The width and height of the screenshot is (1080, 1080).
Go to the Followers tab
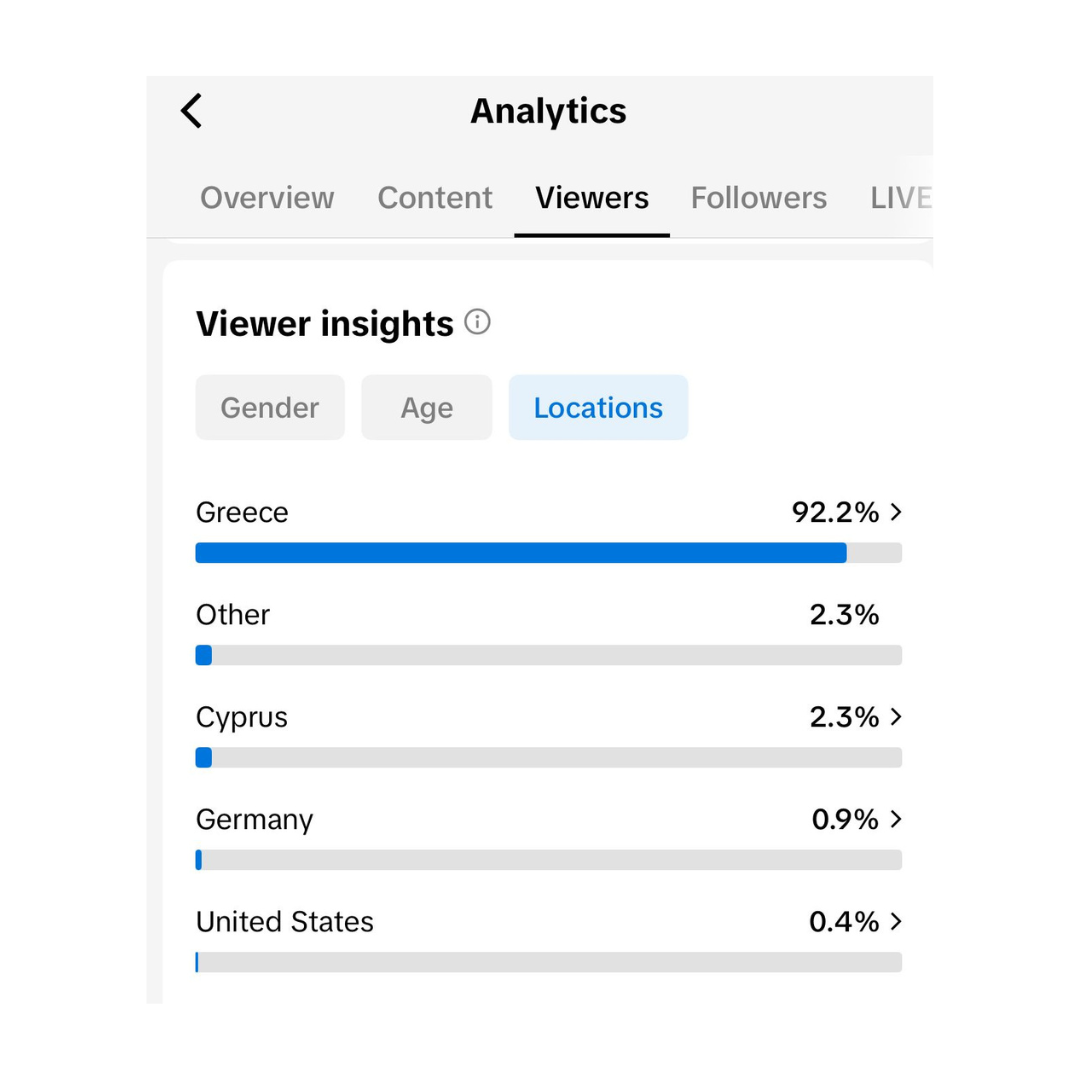click(x=759, y=198)
